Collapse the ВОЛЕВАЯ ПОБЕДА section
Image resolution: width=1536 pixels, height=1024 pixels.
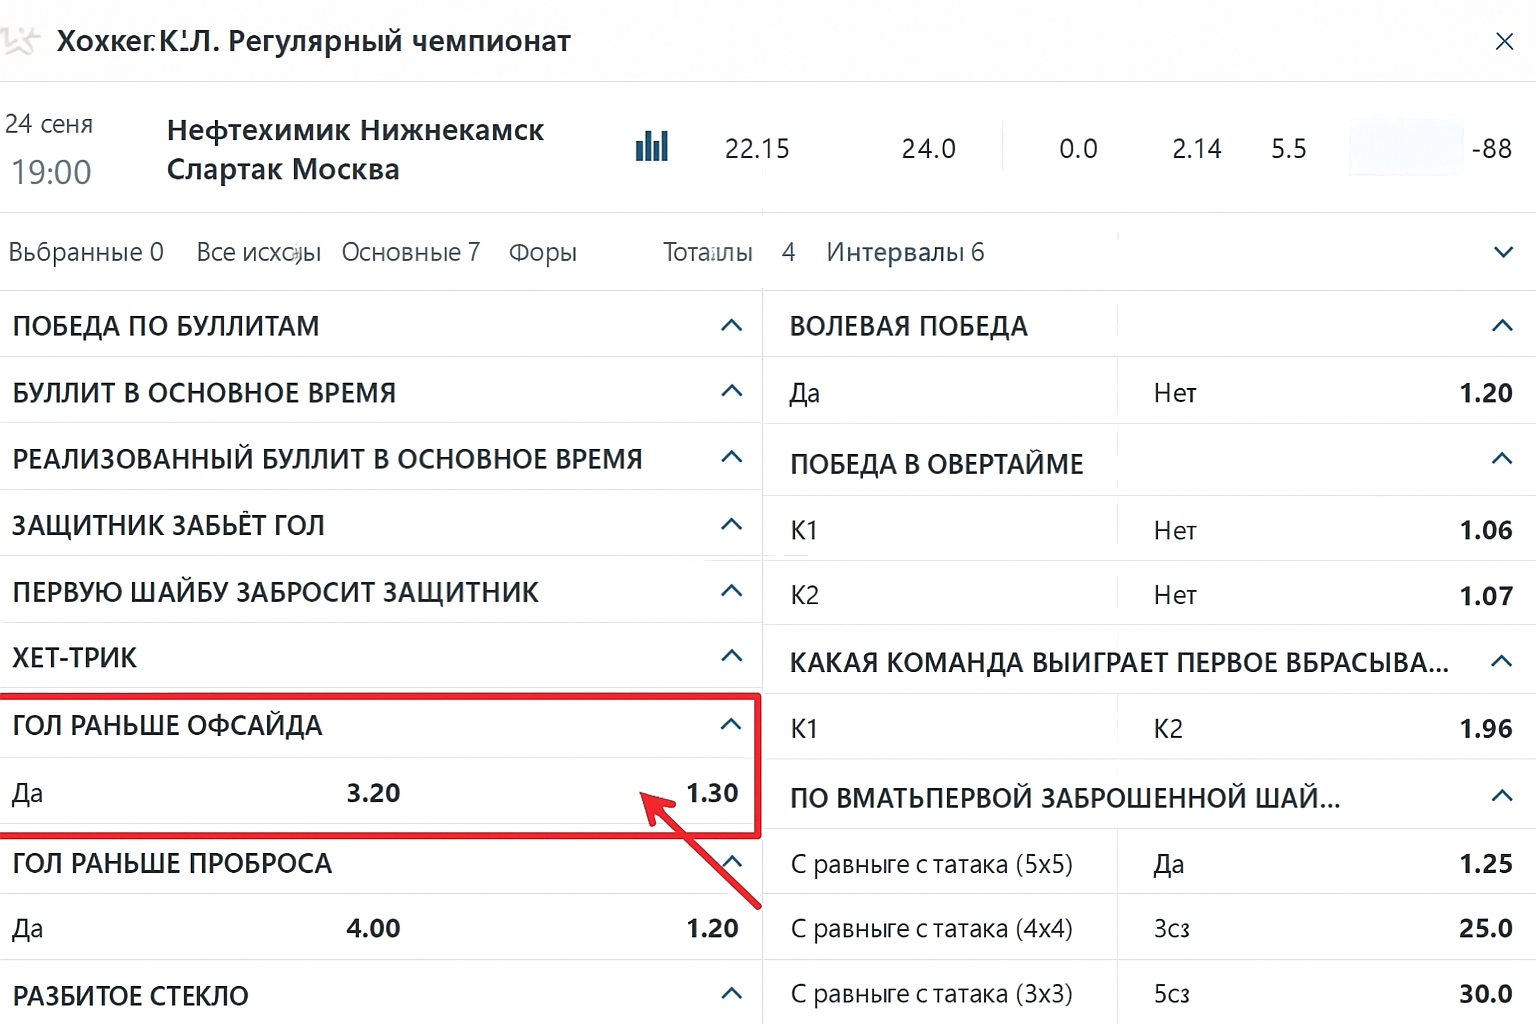pos(1501,326)
